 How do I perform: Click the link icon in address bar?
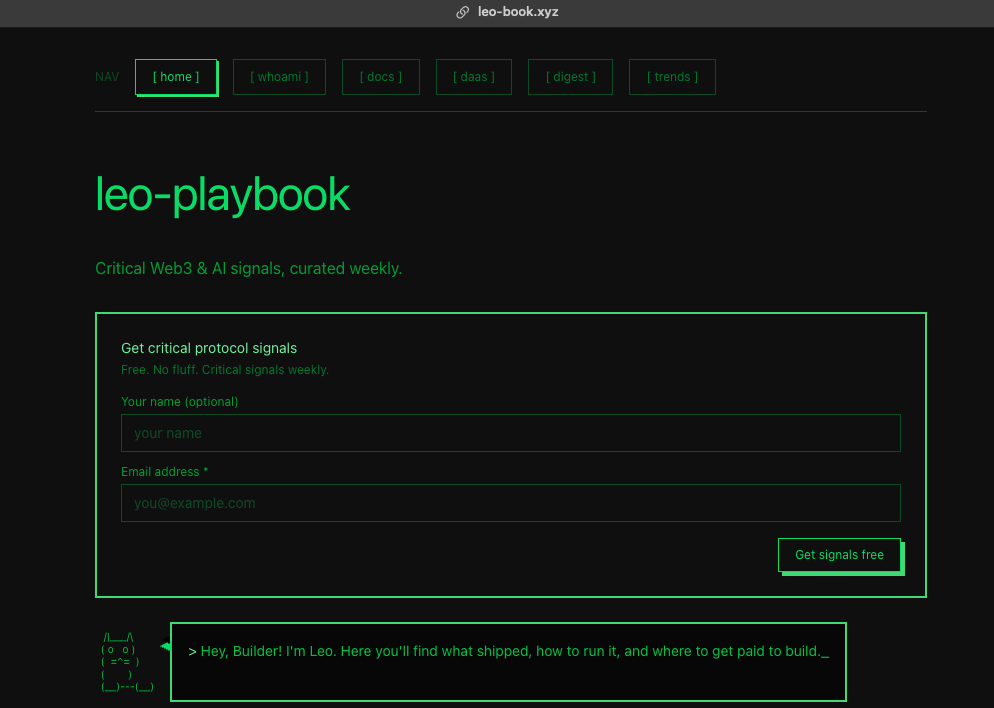463,12
